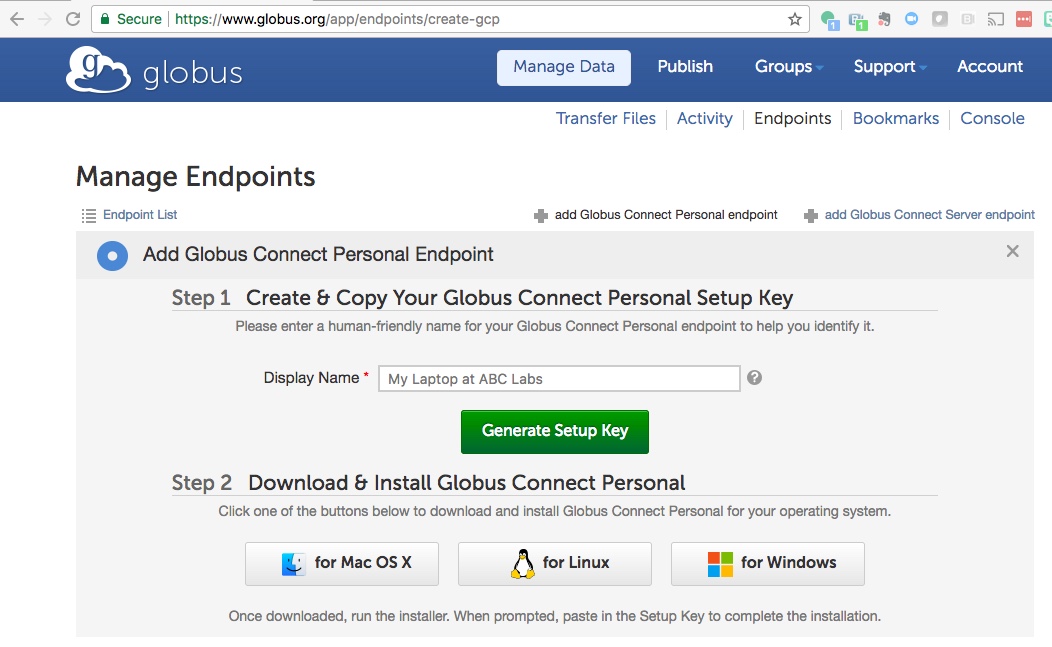Viewport: 1052px width, 647px height.
Task: Click add Globus Connect Server endpoint link
Action: [x=929, y=215]
